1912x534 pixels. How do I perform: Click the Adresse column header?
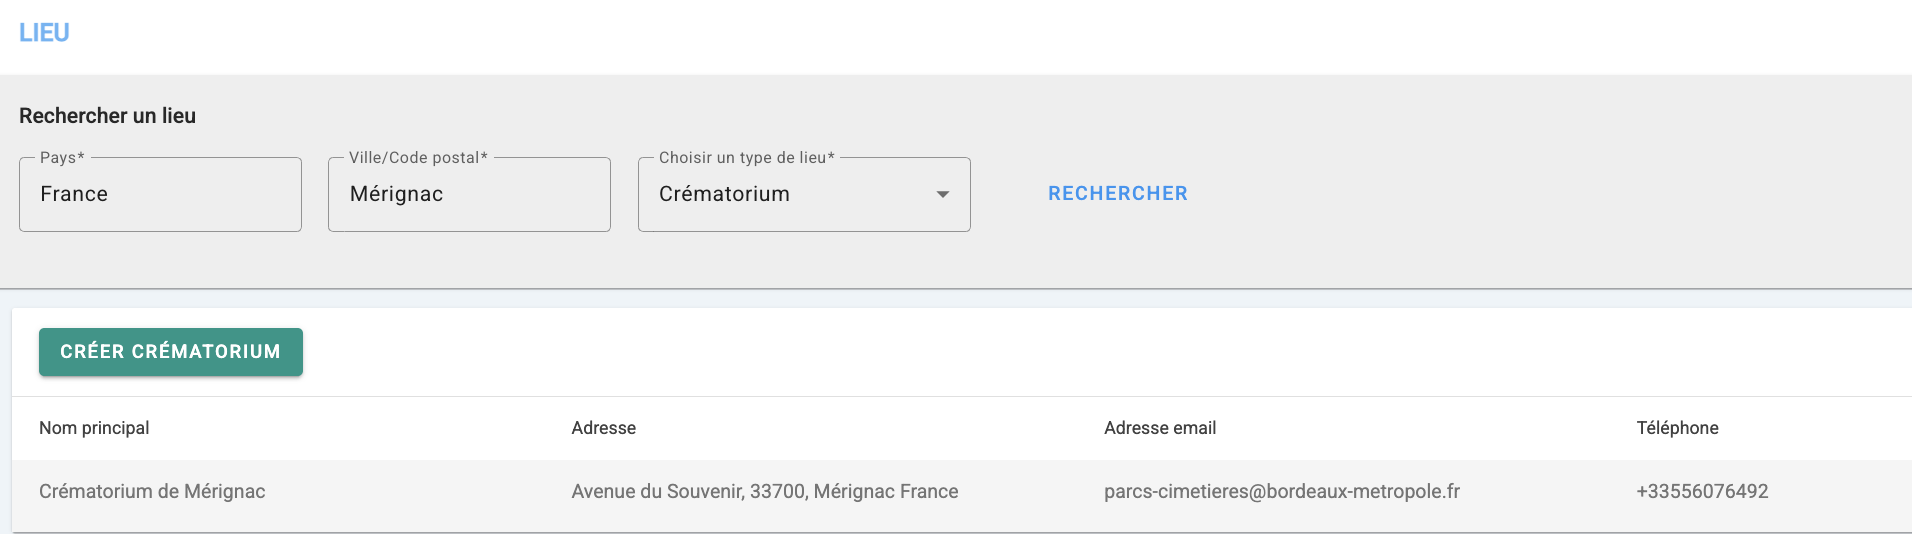pyautogui.click(x=604, y=428)
